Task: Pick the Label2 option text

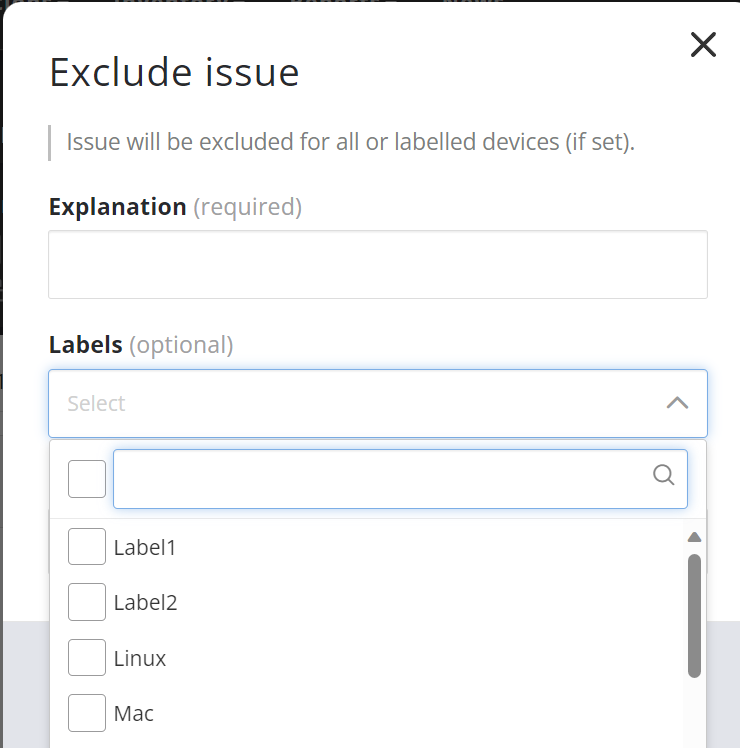Action: click(145, 603)
